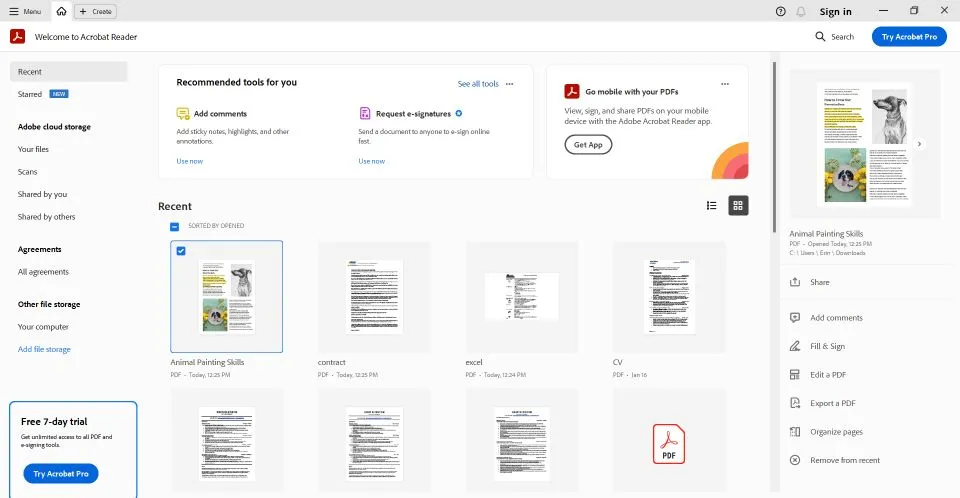Click the Get App button
Screen dimensions: 960x498
[x=588, y=145]
